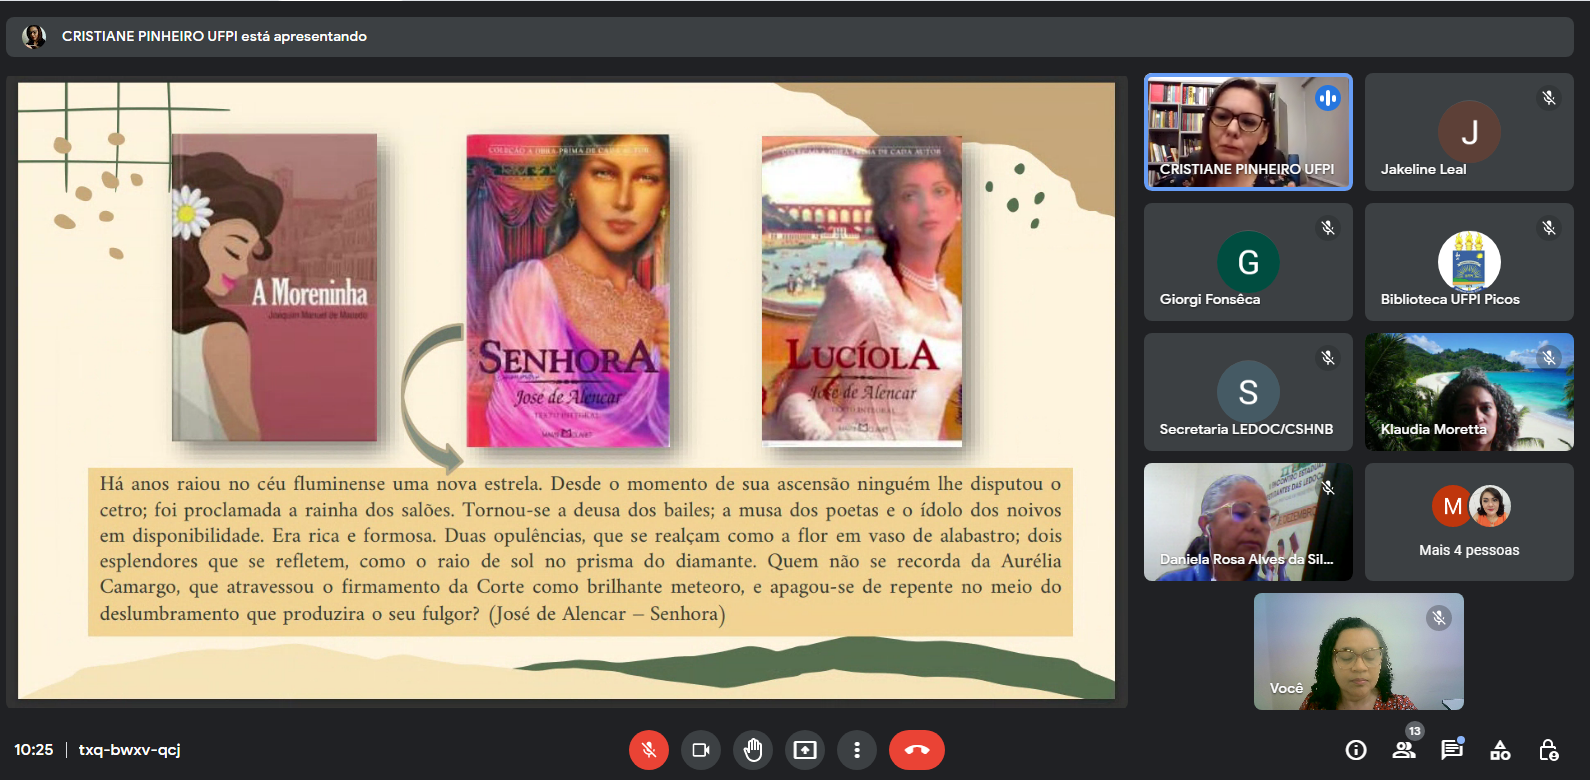Open meeting details info icon
This screenshot has height=780, width=1590.
point(1356,750)
